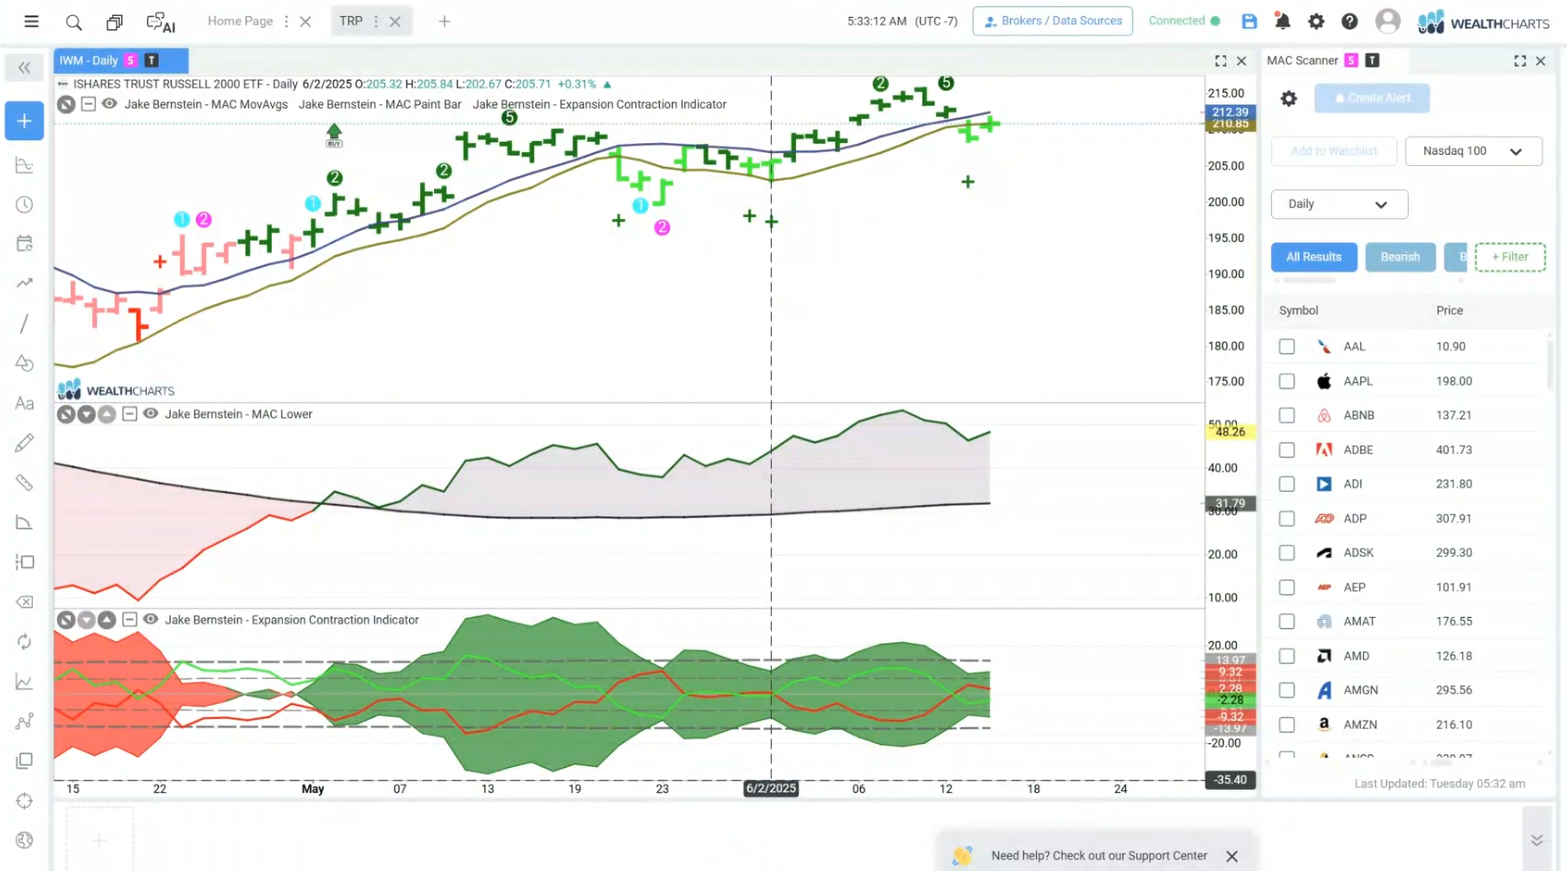Toggle visibility of MAC MovAvgs indicator

click(109, 104)
